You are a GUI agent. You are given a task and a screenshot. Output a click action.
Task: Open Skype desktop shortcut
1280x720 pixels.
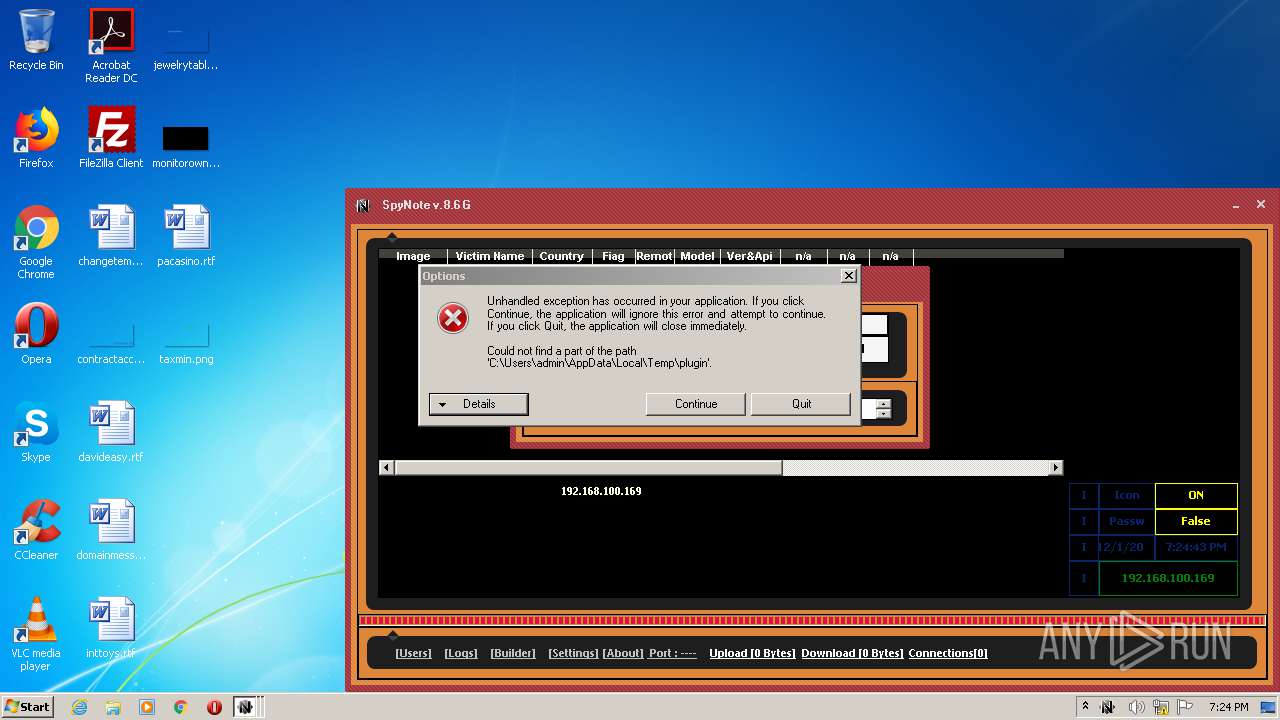tap(36, 432)
